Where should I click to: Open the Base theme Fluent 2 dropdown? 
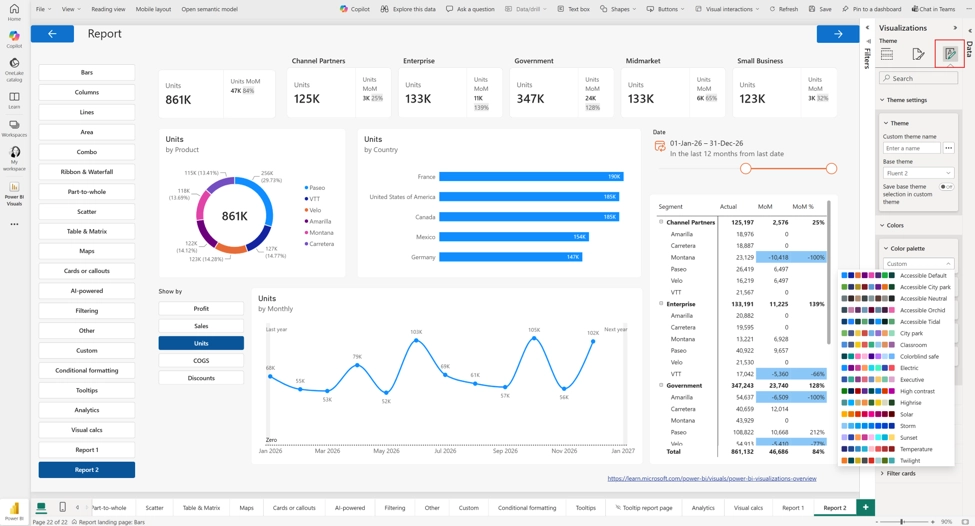tap(918, 173)
